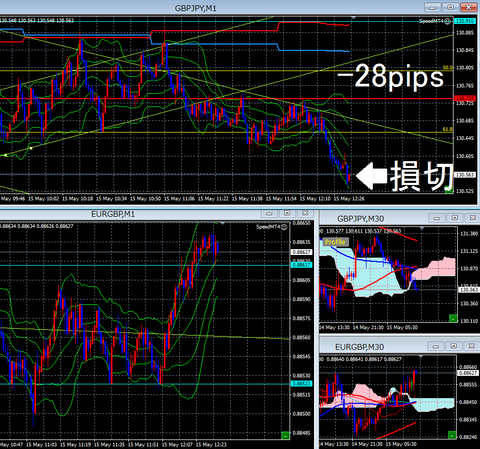Minimize the GBPJPY,M30 chart window
The width and height of the screenshot is (480, 449).
click(x=437, y=218)
